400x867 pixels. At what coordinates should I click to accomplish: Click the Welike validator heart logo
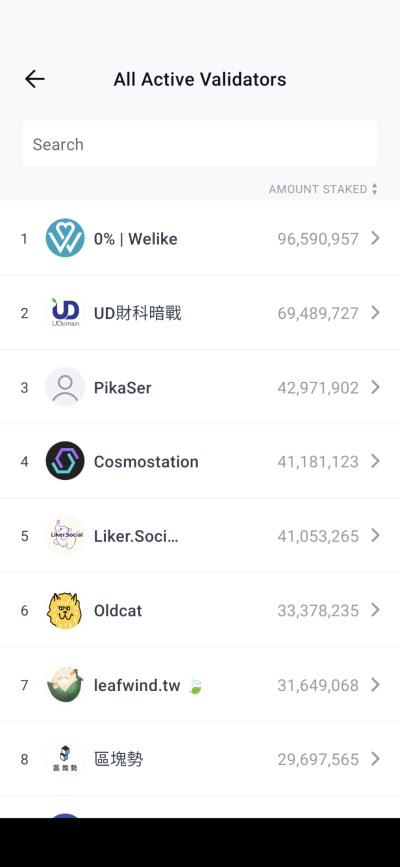[65, 238]
